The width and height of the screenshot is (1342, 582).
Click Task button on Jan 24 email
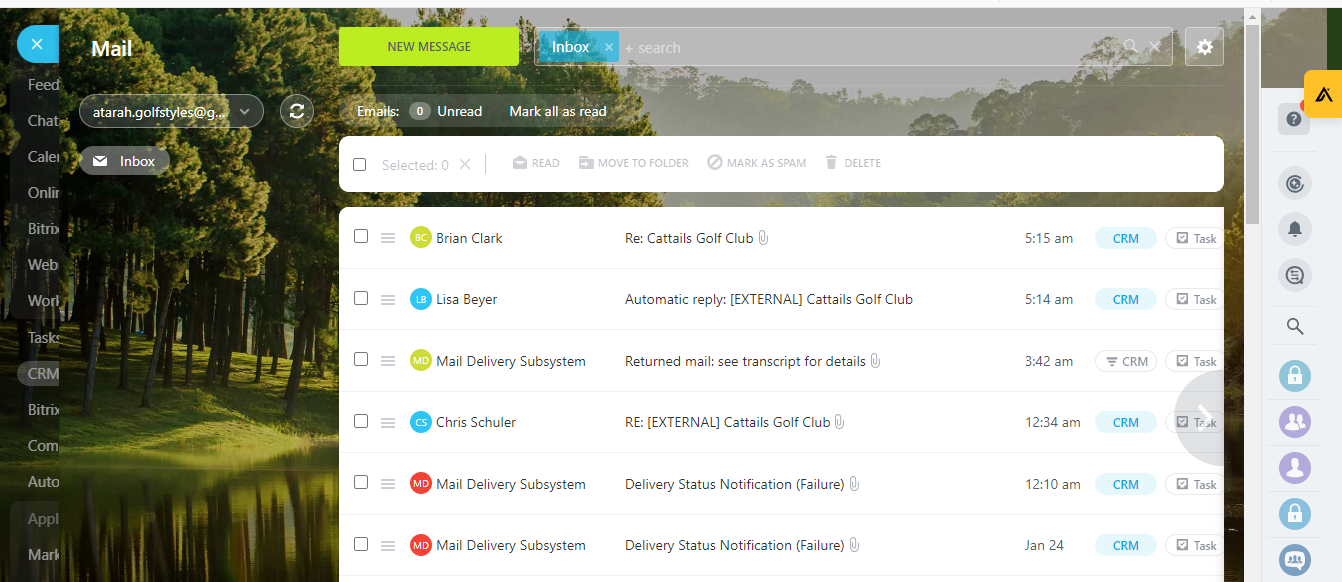tap(1195, 546)
